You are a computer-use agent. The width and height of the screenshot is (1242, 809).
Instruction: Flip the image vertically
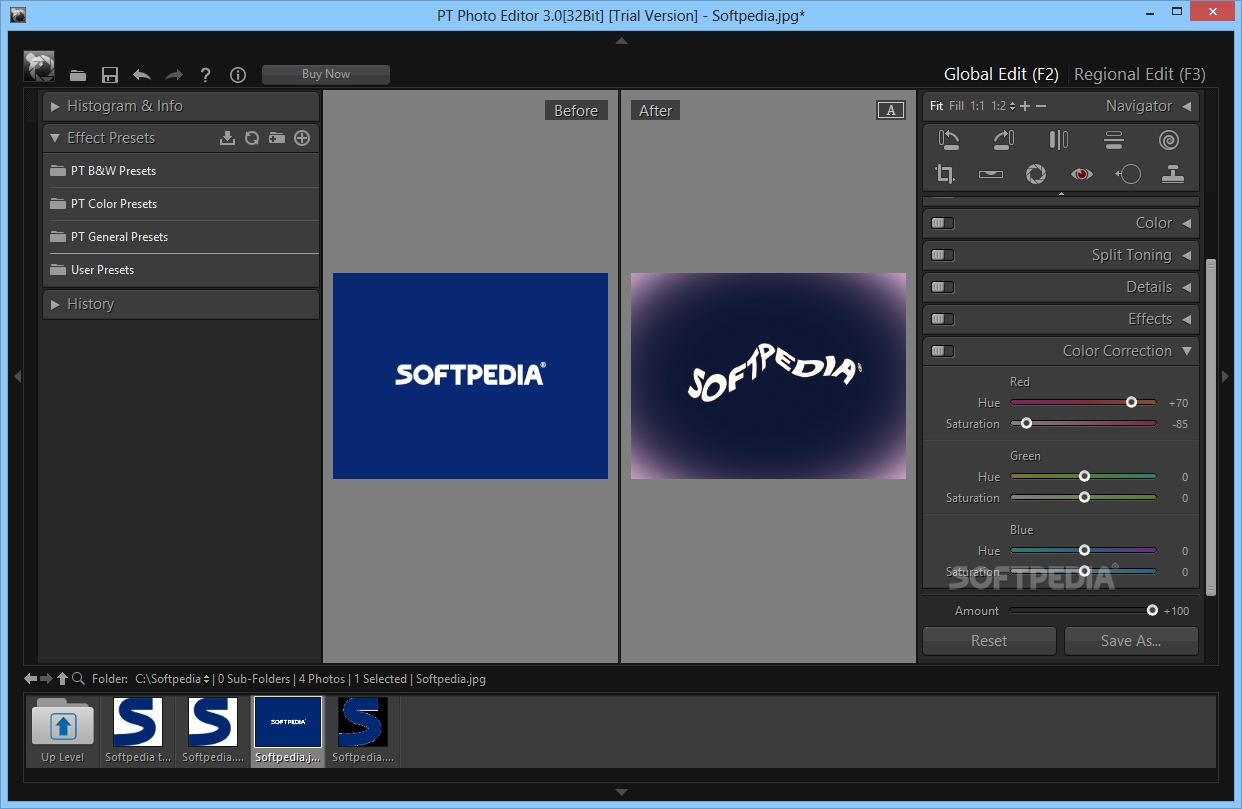click(x=1114, y=141)
